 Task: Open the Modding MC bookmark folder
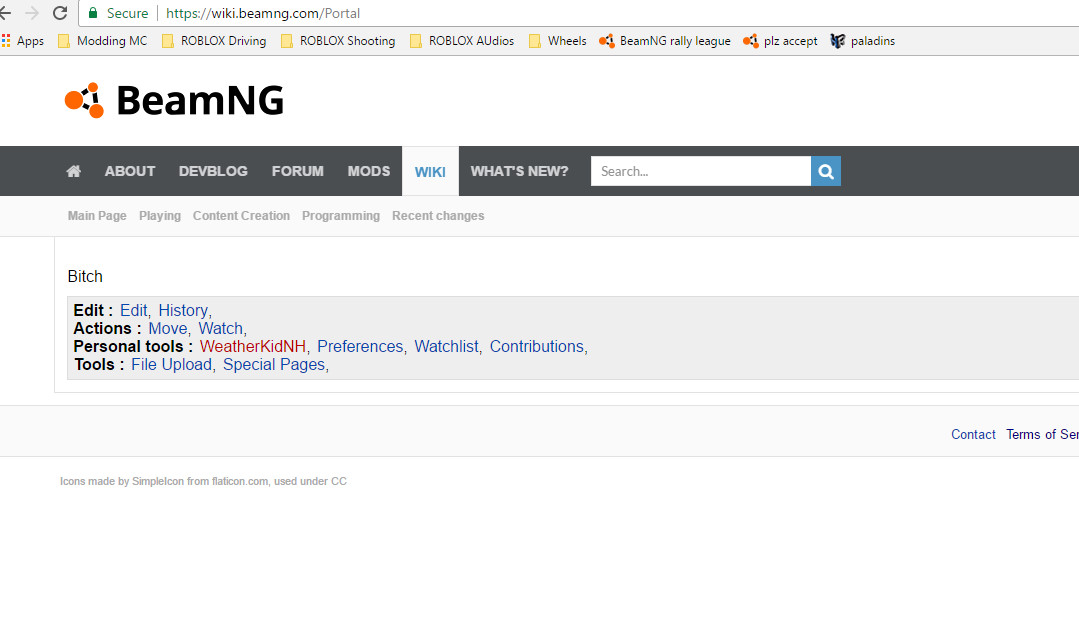tap(103, 41)
